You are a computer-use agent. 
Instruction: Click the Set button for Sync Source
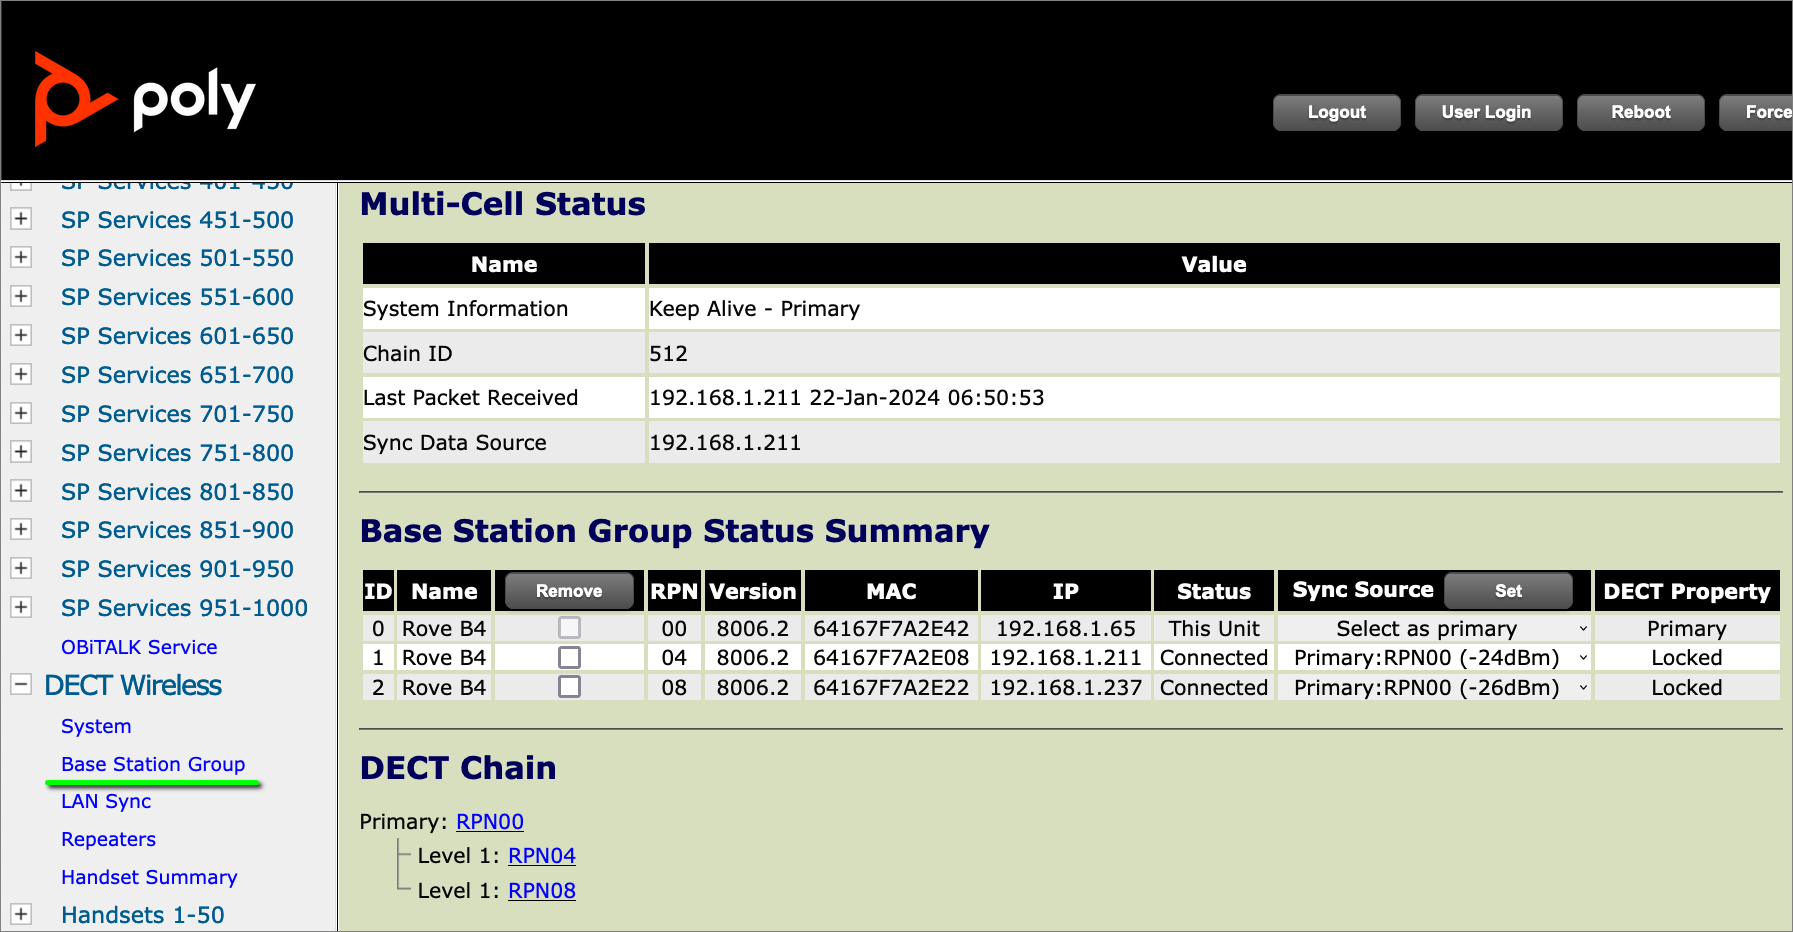pos(1508,591)
